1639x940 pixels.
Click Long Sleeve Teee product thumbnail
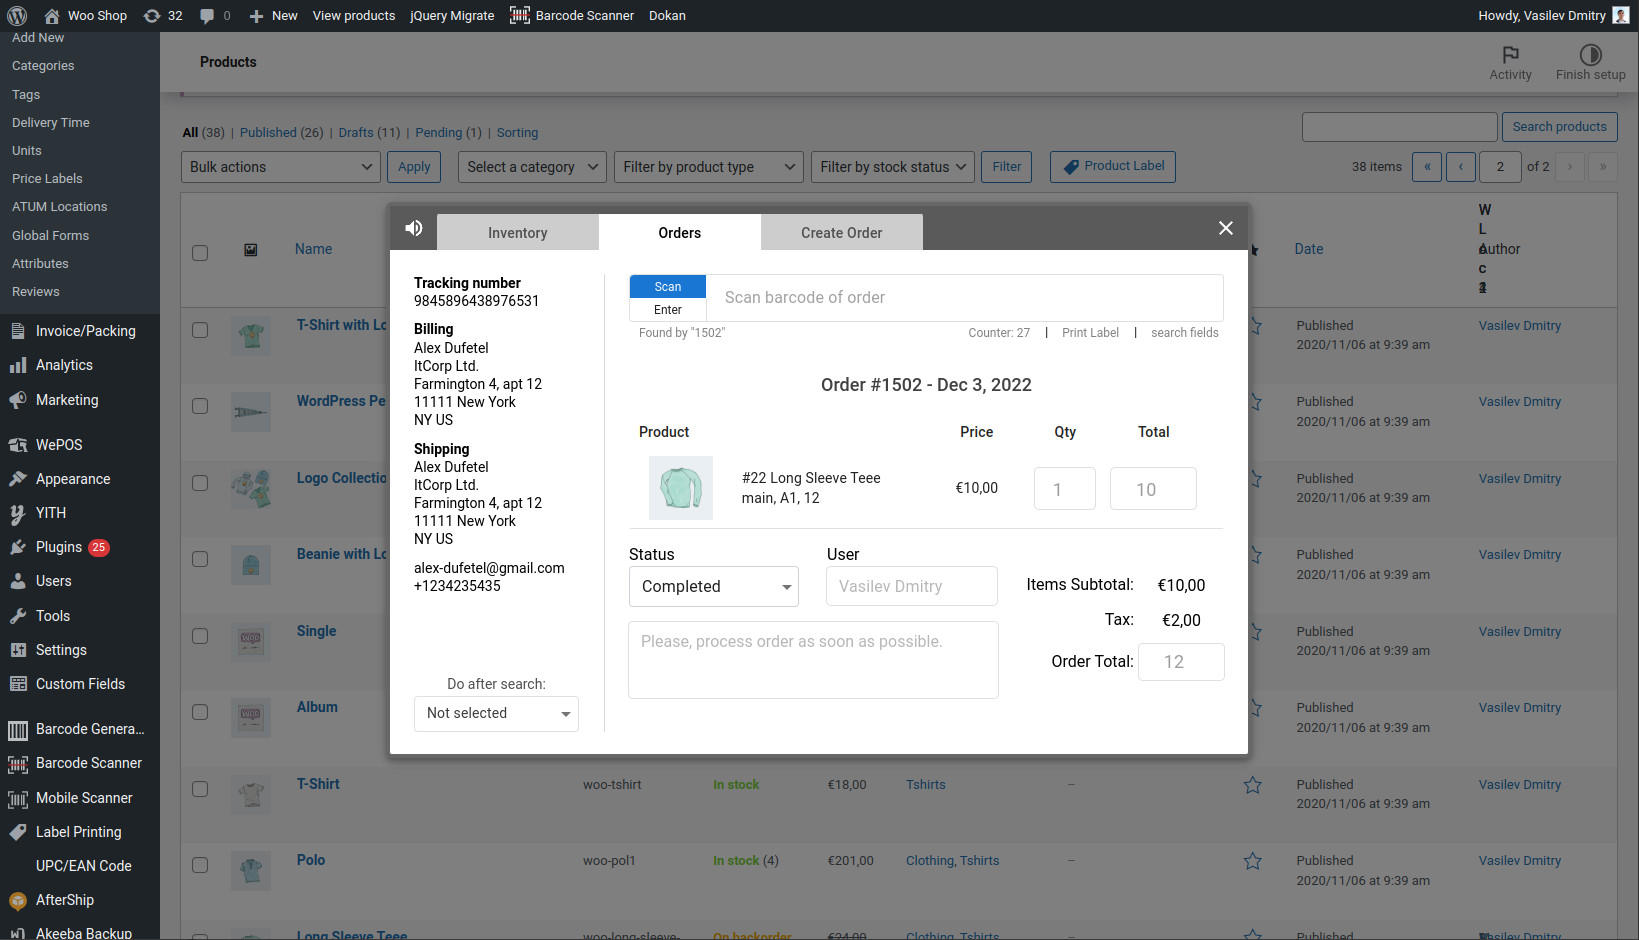(x=681, y=488)
